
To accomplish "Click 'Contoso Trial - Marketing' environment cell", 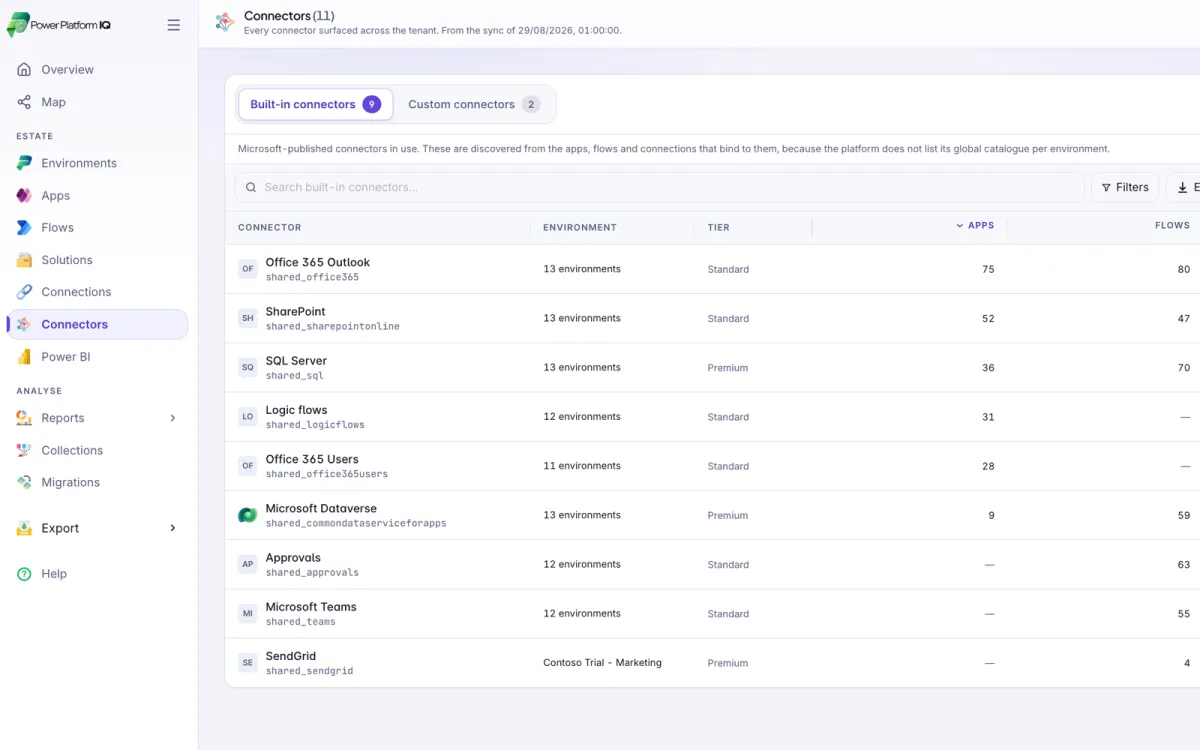I will [602, 663].
